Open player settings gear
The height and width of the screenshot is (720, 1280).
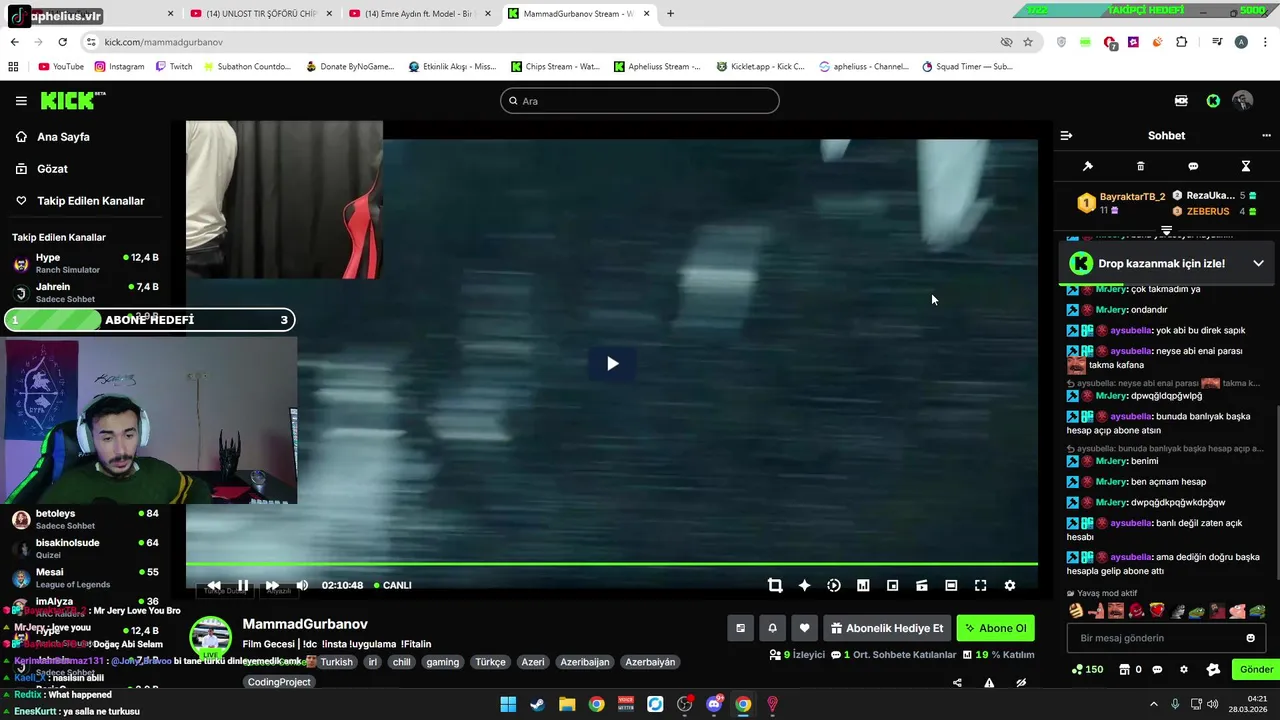(x=1010, y=585)
